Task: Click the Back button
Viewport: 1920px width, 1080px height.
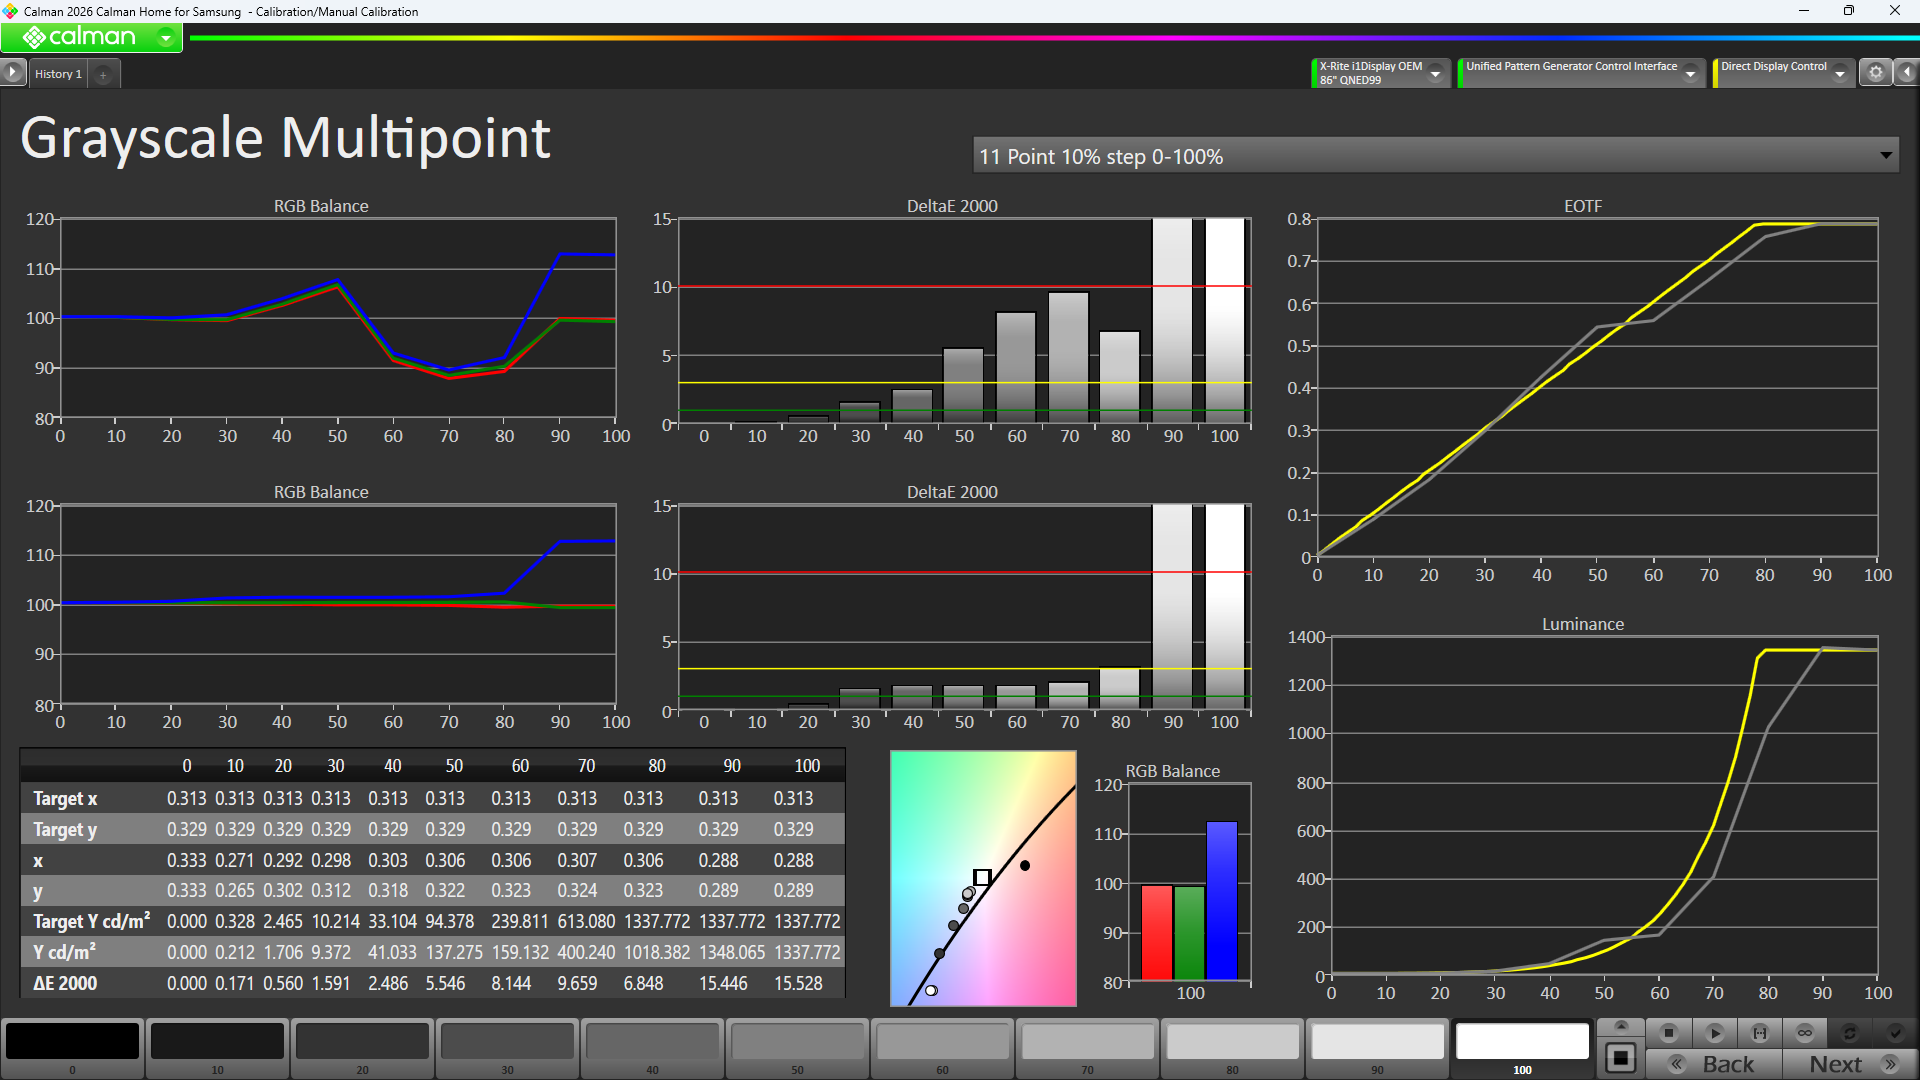Action: pos(1714,1064)
